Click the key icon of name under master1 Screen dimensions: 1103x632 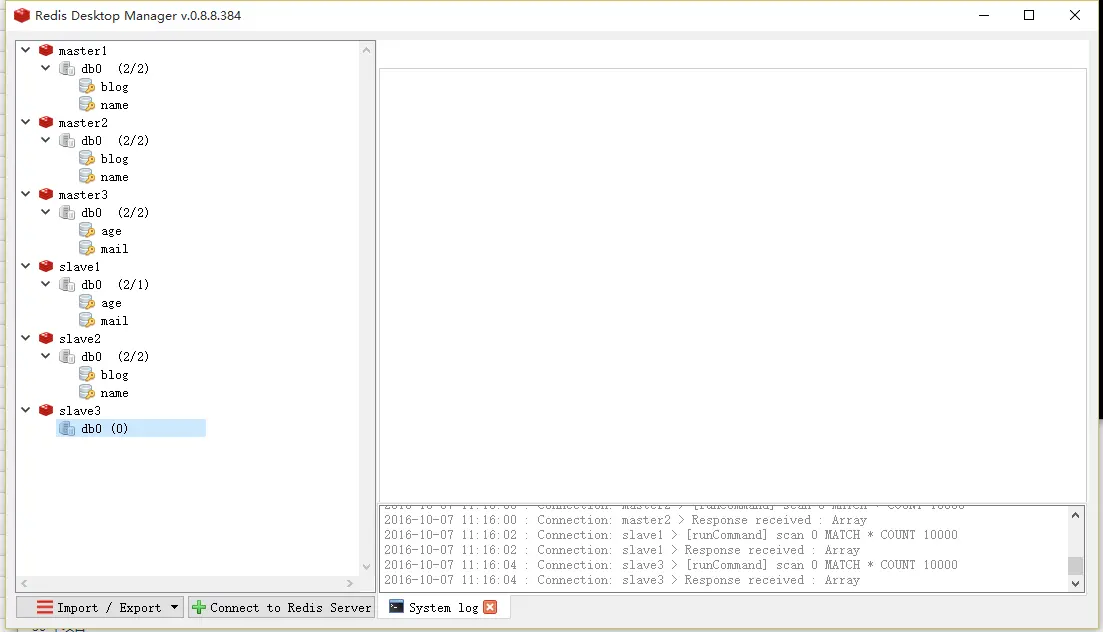(x=87, y=104)
